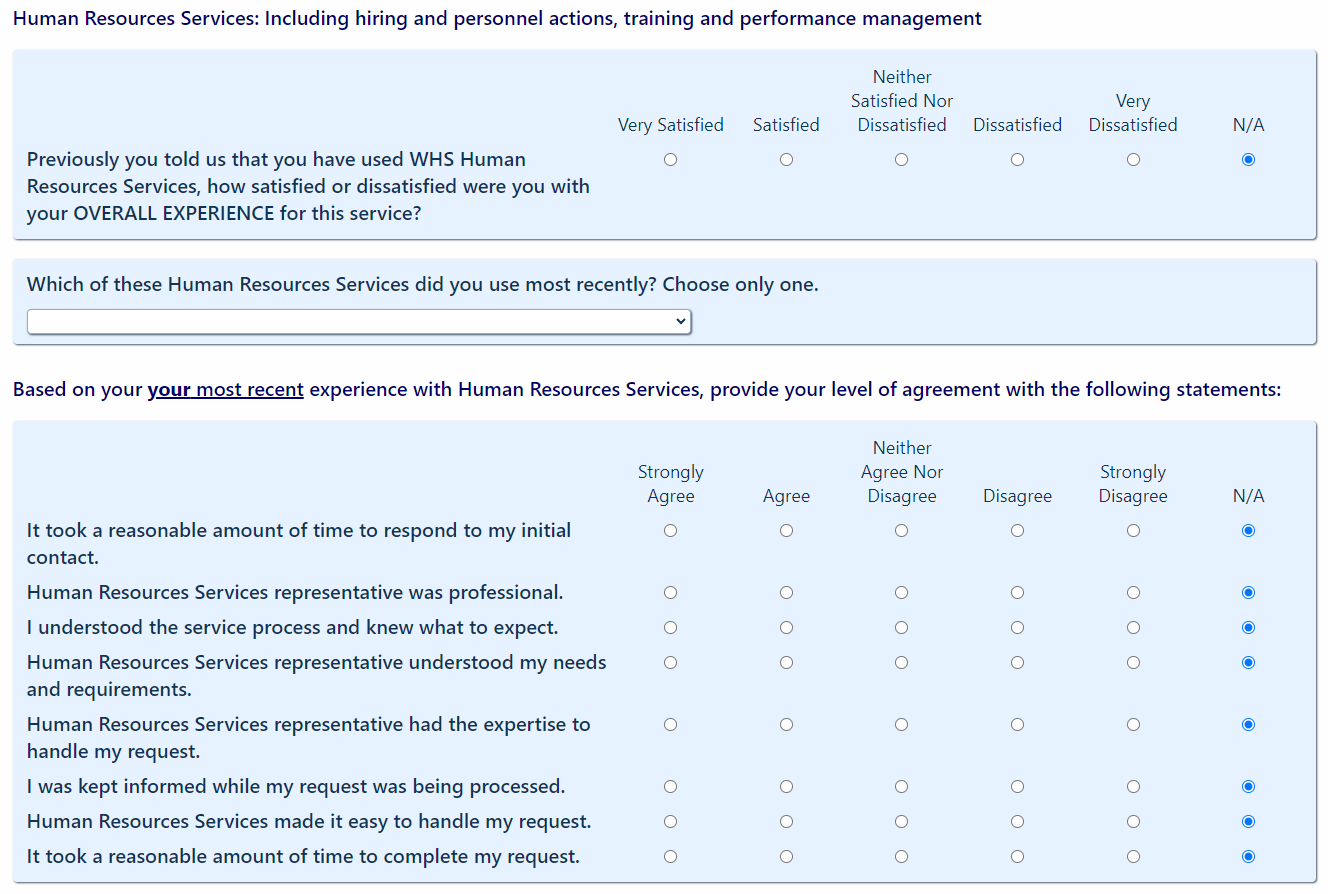This screenshot has width=1328, height=894.
Task: Select Very Satisfied for overall experience
Action: 670,160
